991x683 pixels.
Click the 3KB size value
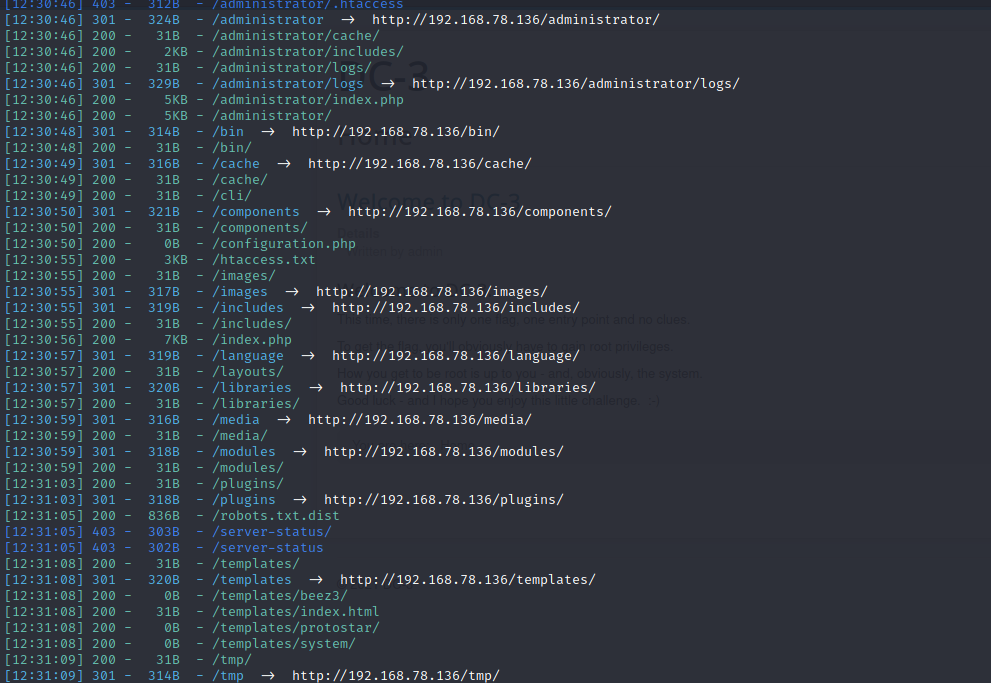[x=176, y=260]
